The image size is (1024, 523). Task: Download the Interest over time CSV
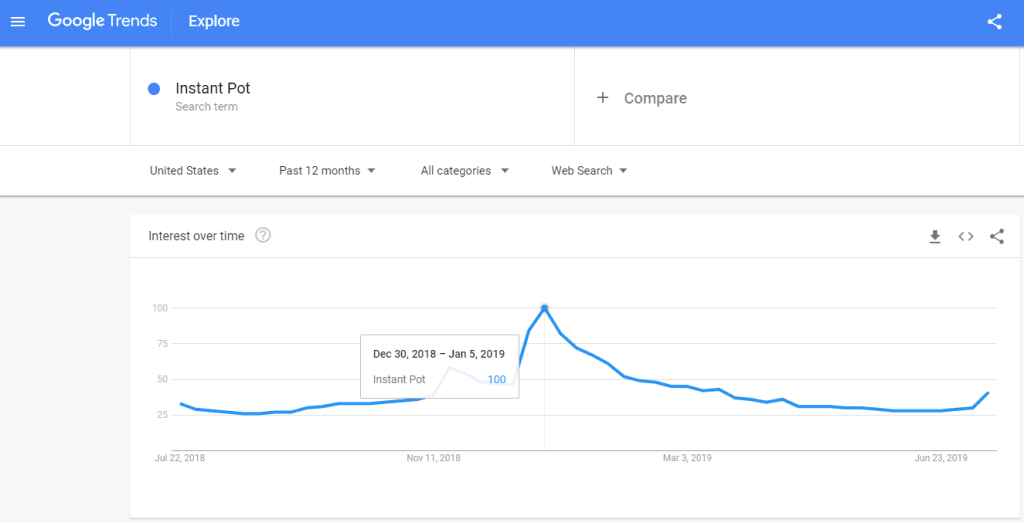point(935,236)
